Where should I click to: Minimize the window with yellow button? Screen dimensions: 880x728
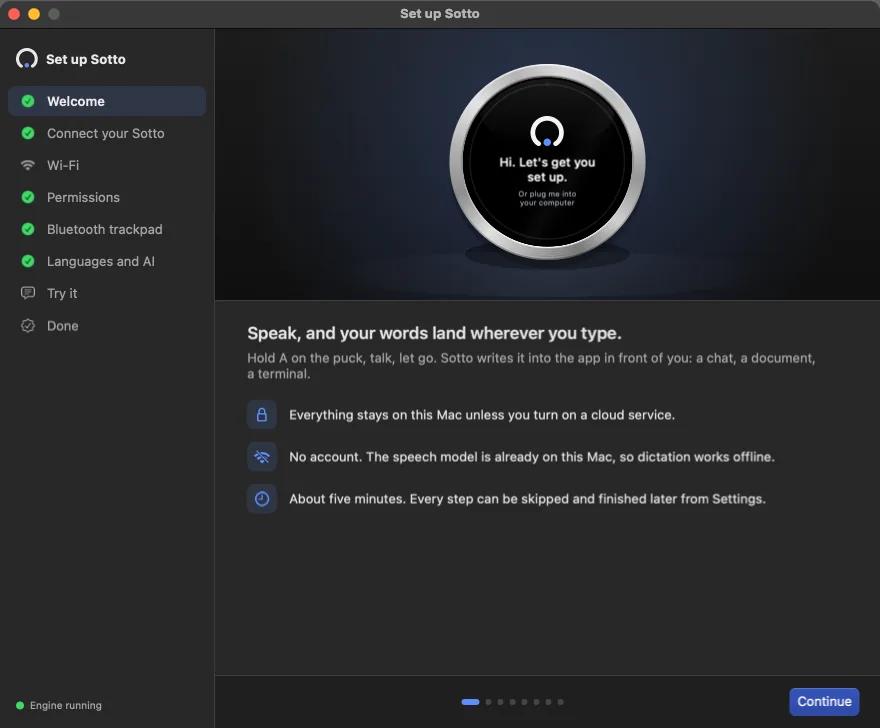(34, 14)
